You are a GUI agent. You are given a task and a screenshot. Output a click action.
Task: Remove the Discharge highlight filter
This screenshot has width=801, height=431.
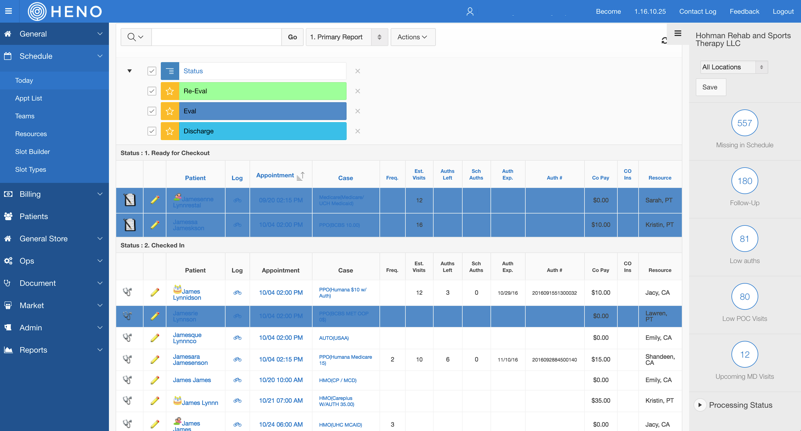click(358, 131)
